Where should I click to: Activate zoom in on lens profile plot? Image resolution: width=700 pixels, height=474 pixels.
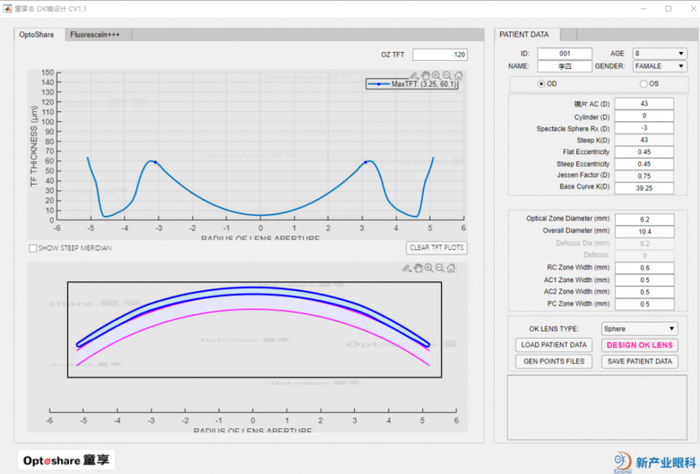click(x=429, y=268)
